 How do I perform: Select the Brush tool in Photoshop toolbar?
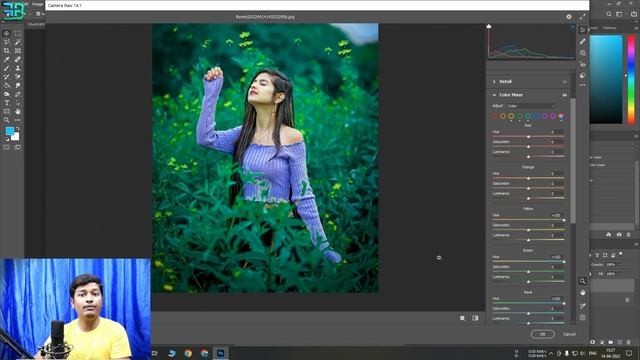7,68
